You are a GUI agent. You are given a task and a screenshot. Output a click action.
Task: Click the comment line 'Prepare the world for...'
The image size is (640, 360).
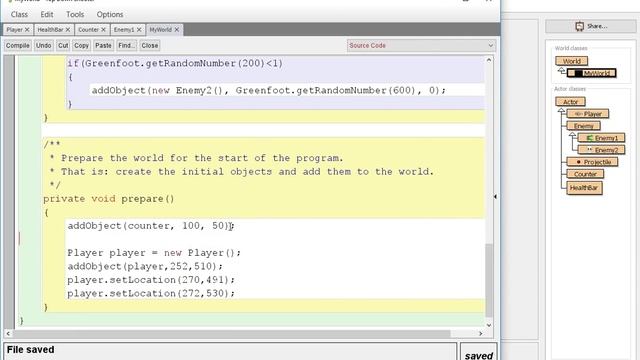point(196,158)
